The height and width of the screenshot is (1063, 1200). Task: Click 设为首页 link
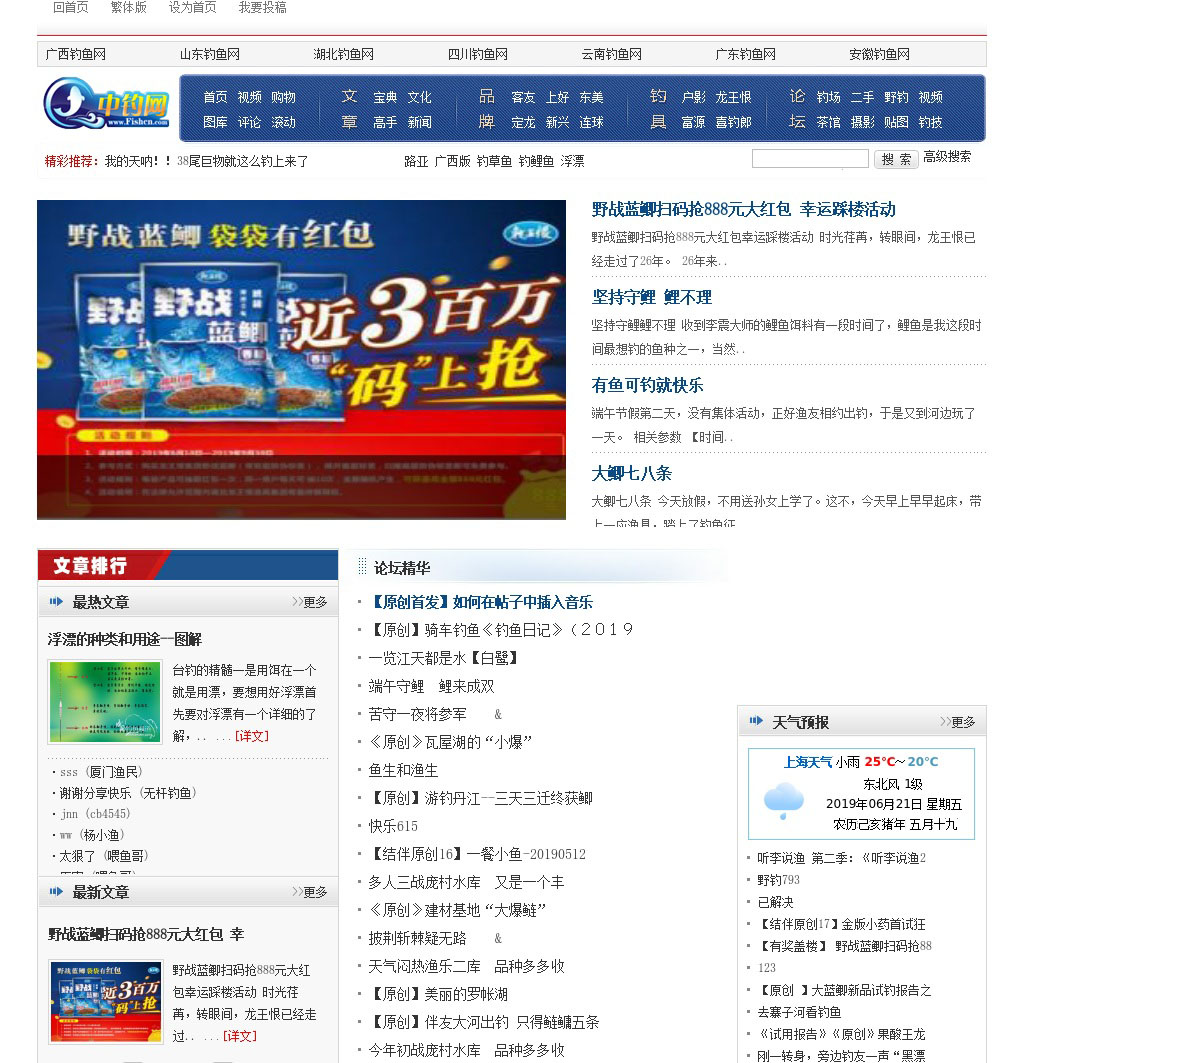(x=192, y=7)
